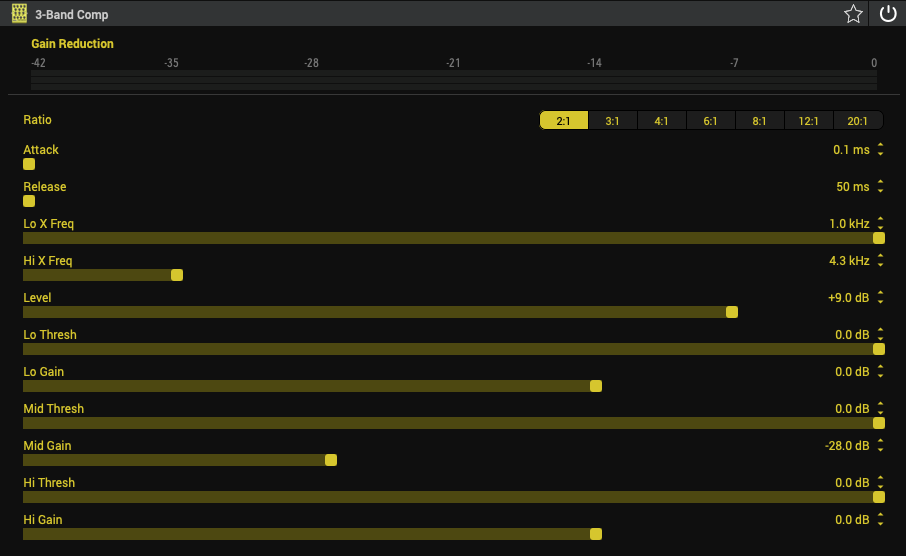The width and height of the screenshot is (906, 556).
Task: Mark the preset as favorite with star
Action: [853, 14]
